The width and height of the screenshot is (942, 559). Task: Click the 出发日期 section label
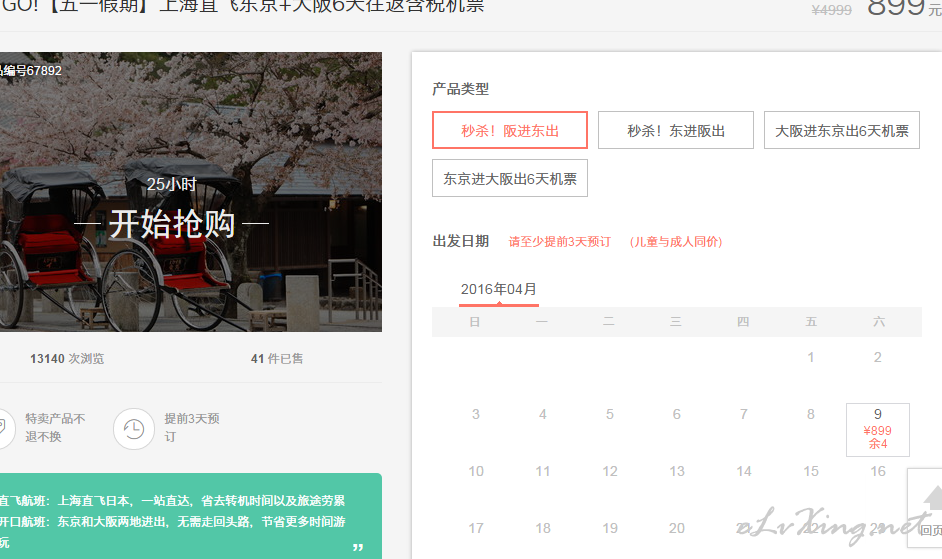(x=461, y=241)
